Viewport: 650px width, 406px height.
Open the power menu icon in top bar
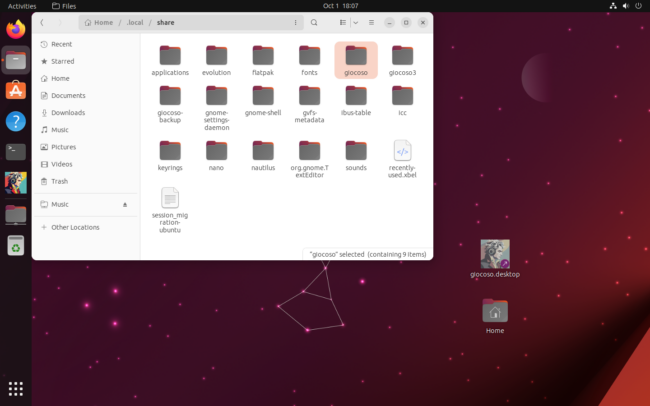pyautogui.click(x=638, y=6)
